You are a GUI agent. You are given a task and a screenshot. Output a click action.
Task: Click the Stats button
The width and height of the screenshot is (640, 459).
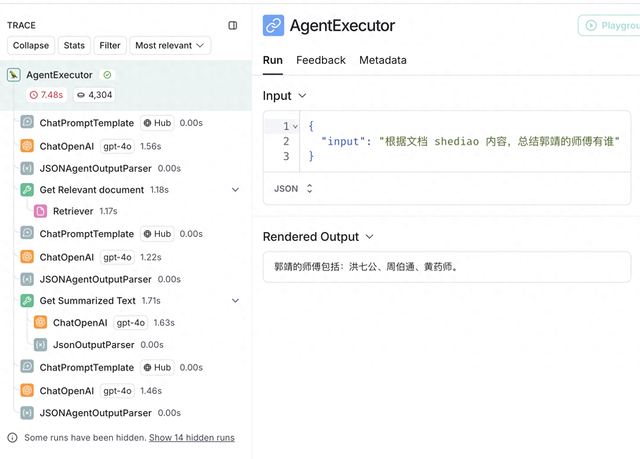point(74,45)
